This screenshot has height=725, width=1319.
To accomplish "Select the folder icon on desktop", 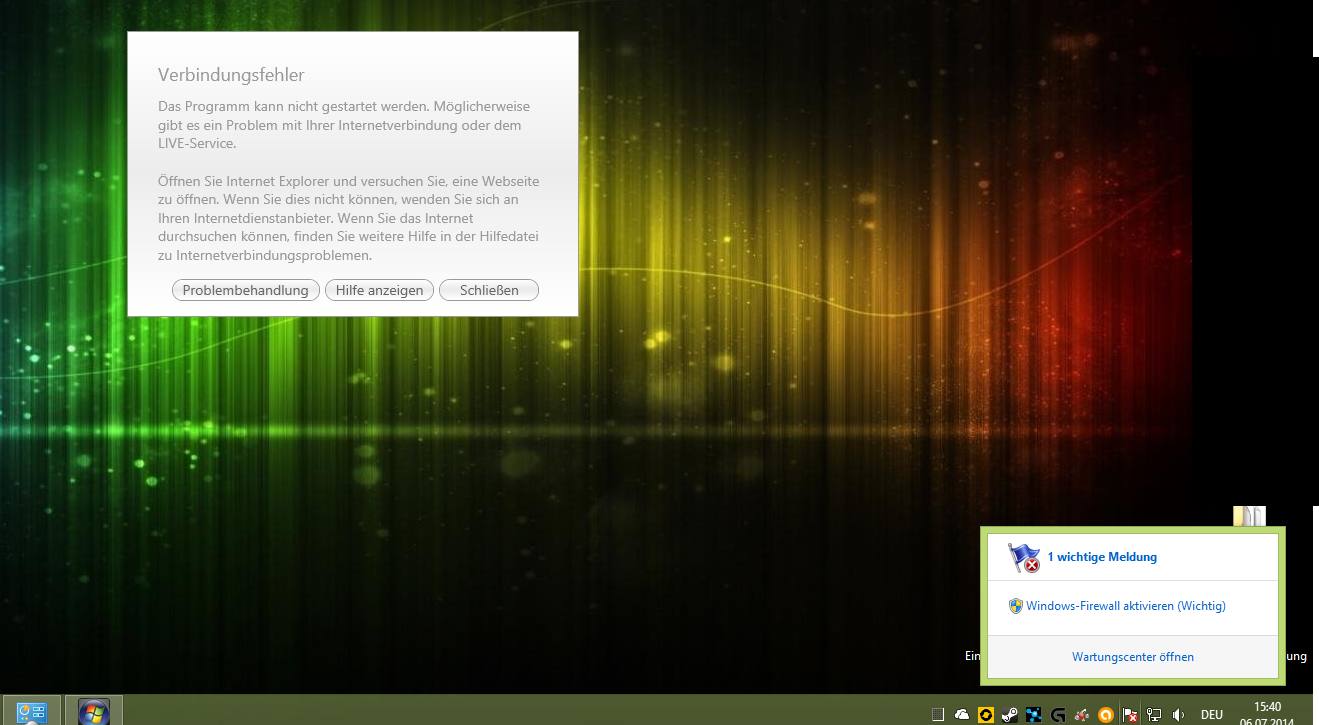I will tap(1249, 516).
